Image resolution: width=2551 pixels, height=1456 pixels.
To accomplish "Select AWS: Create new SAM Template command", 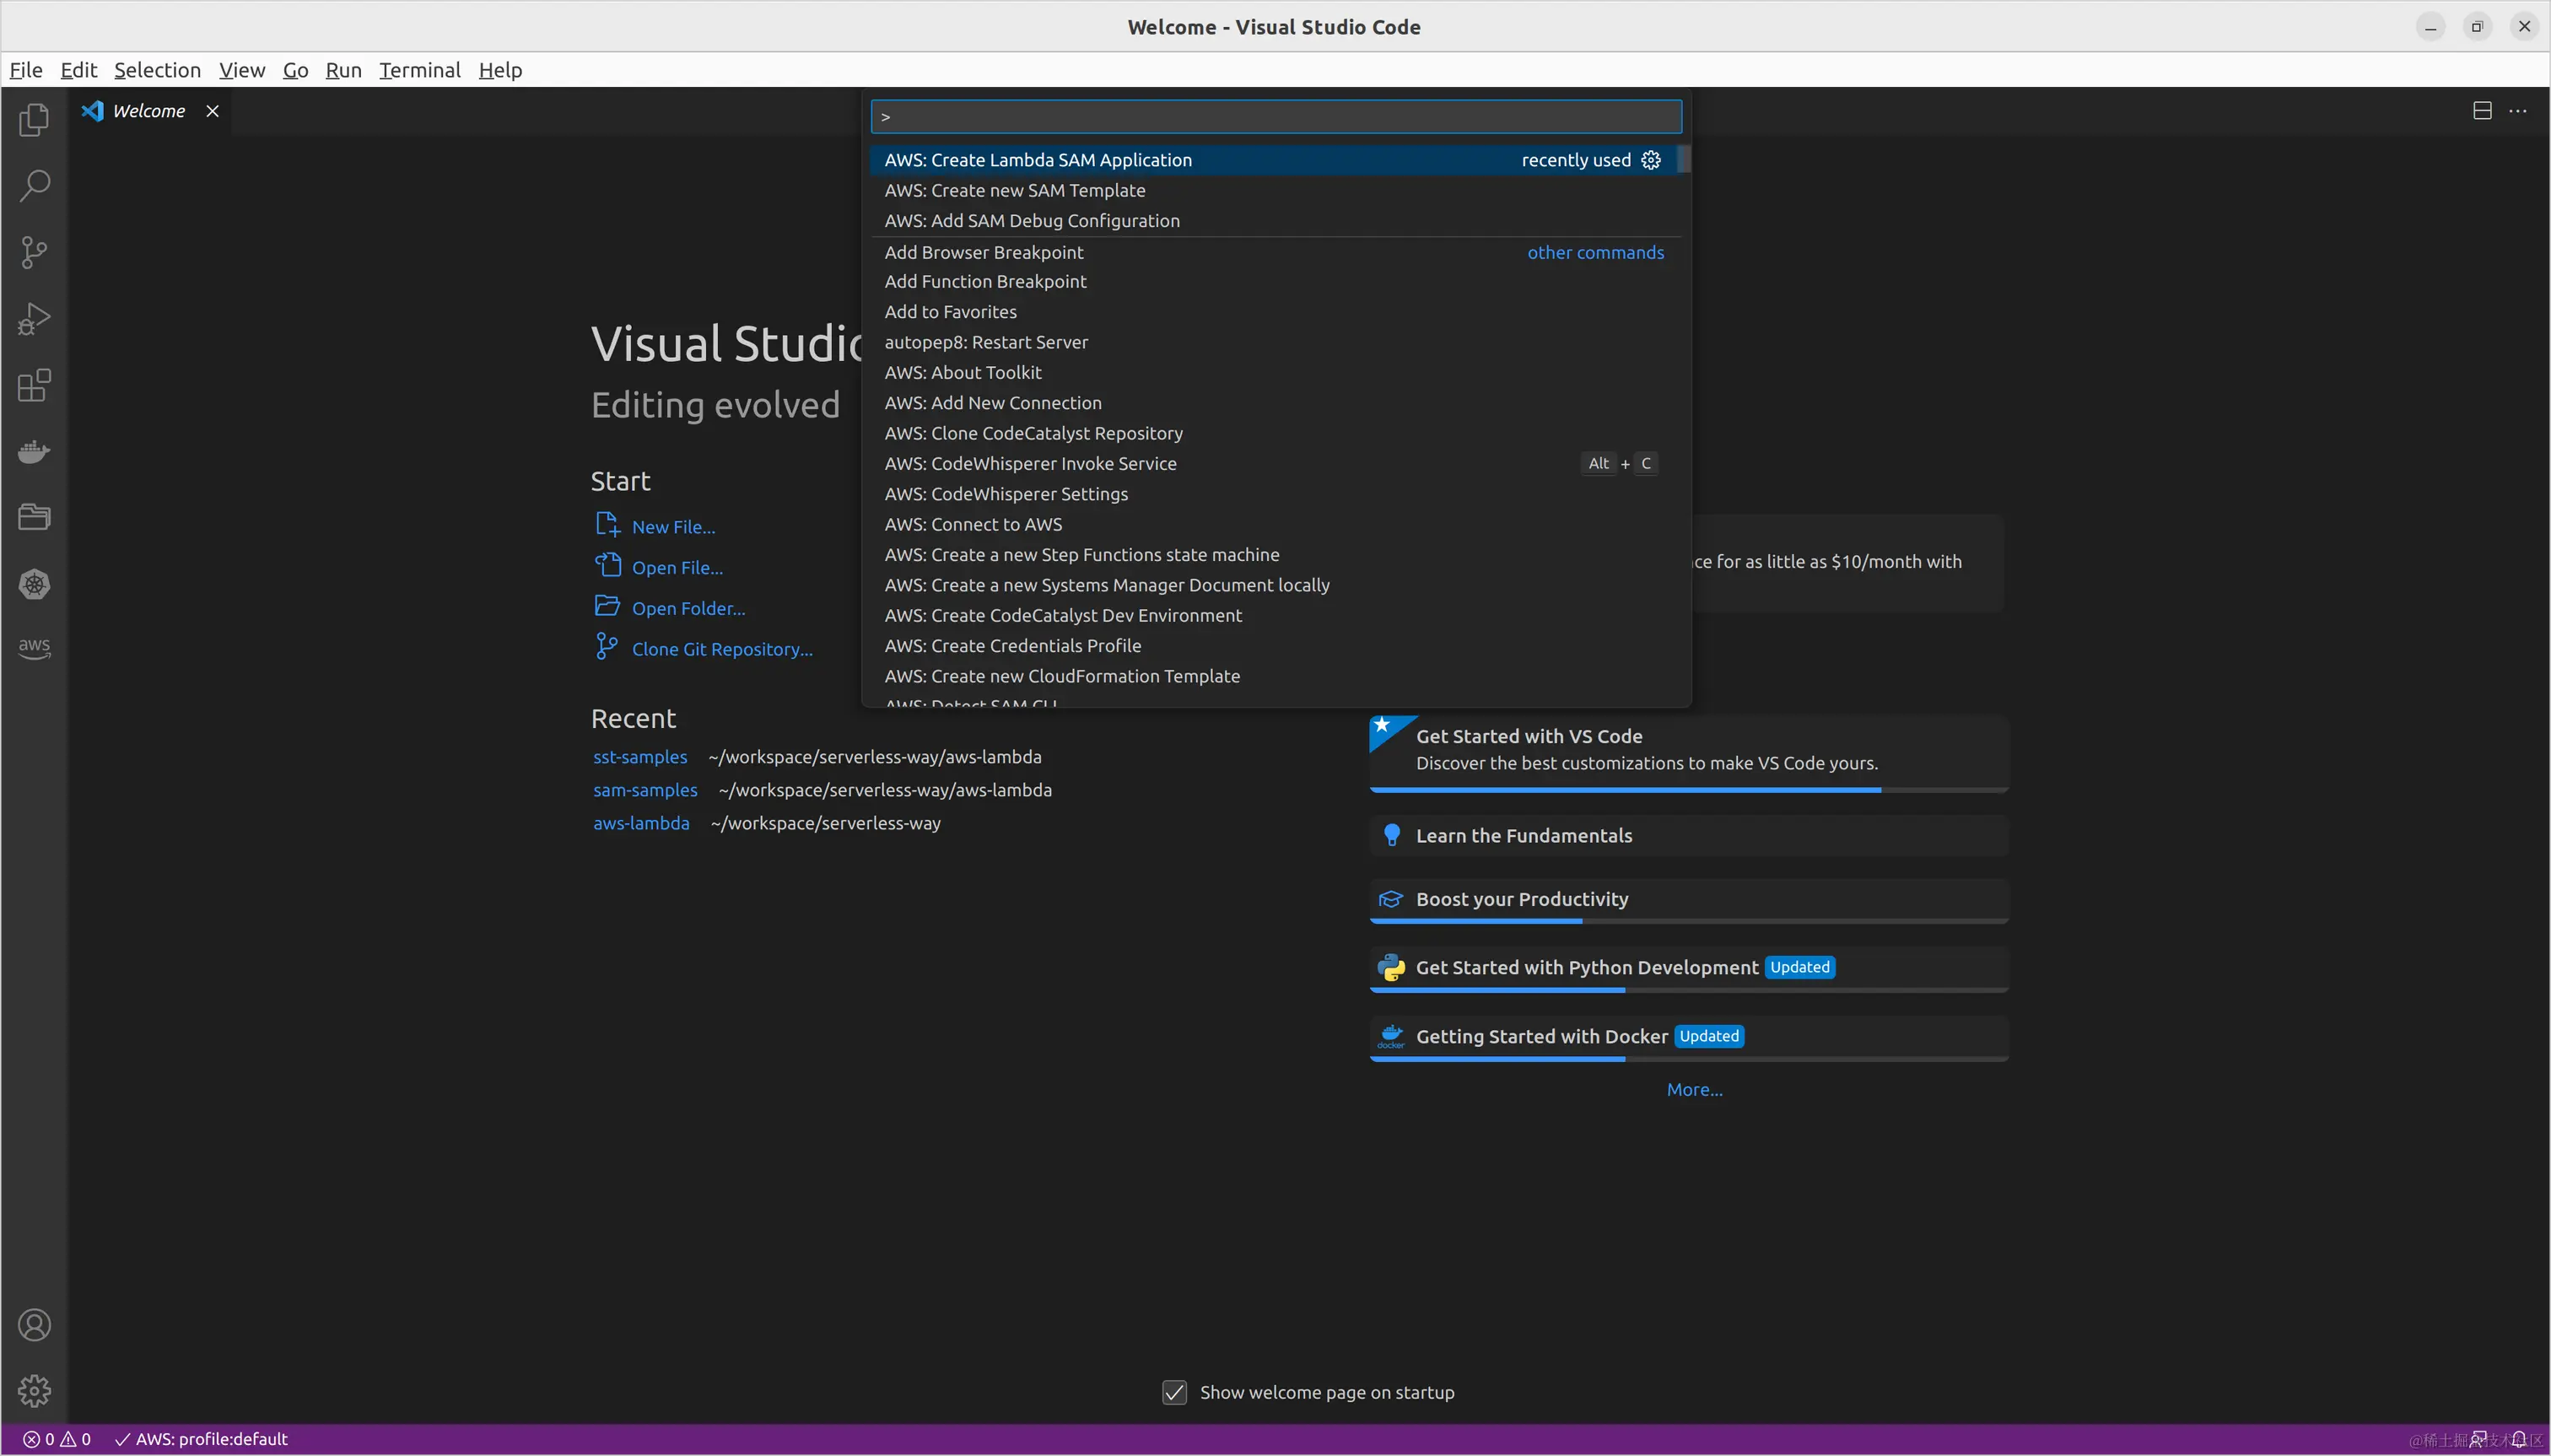I will (1014, 190).
